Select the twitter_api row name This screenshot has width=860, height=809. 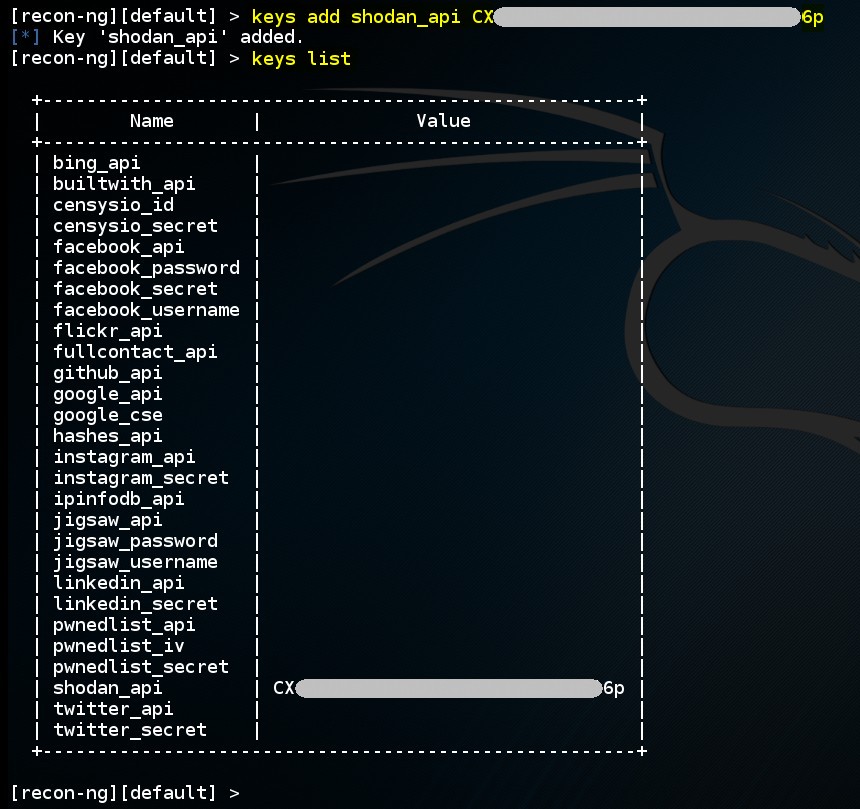pyautogui.click(x=113, y=709)
